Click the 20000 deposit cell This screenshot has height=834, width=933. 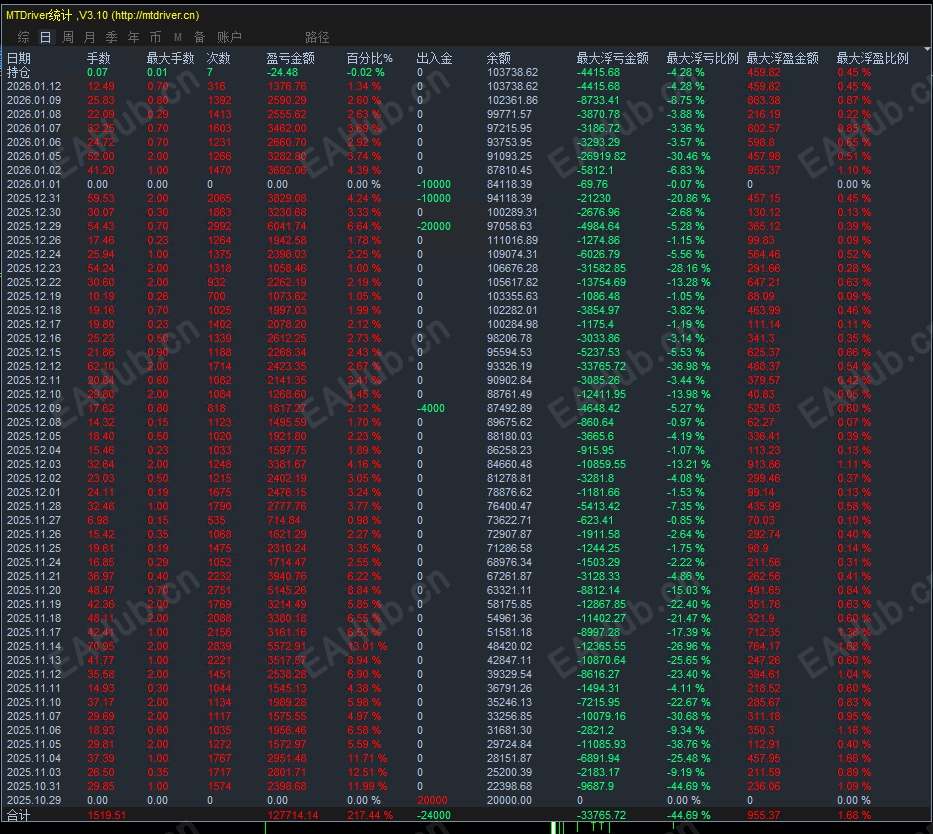coord(432,800)
